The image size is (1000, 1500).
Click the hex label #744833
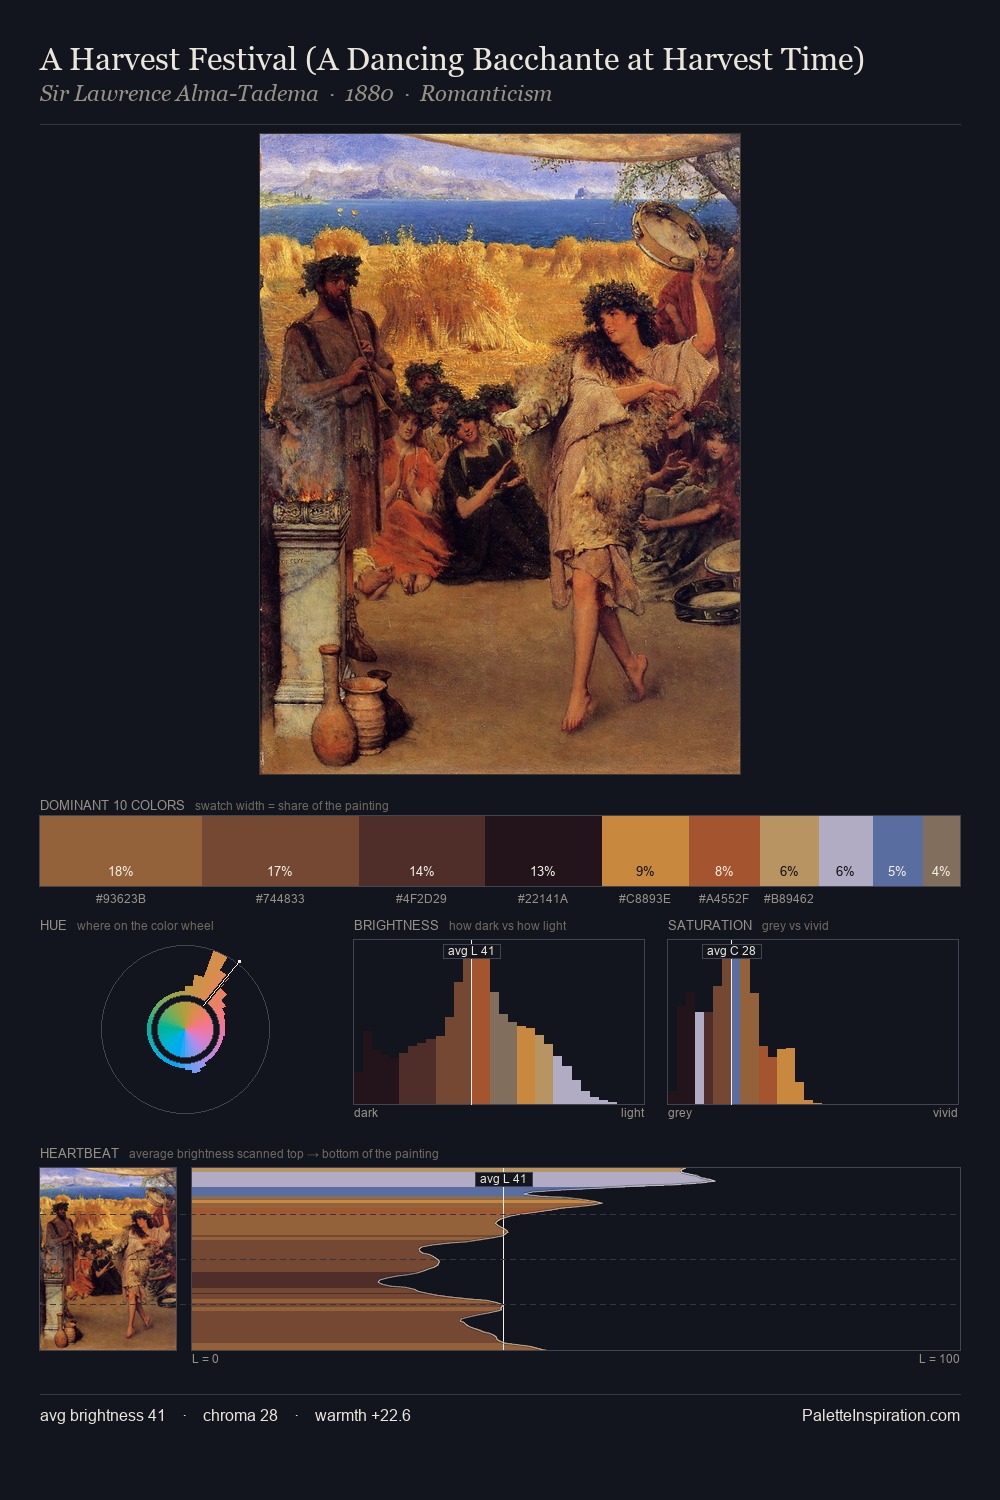280,899
